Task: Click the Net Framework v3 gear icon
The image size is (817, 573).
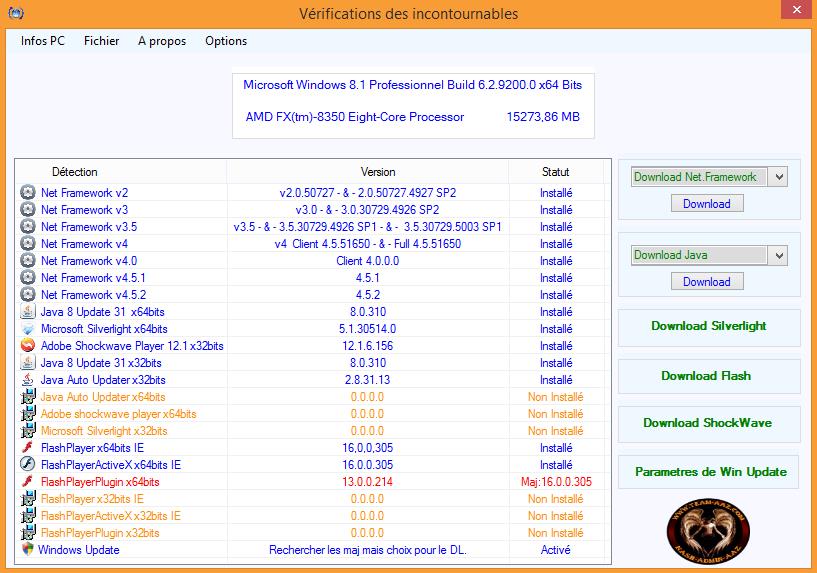Action: coord(28,209)
